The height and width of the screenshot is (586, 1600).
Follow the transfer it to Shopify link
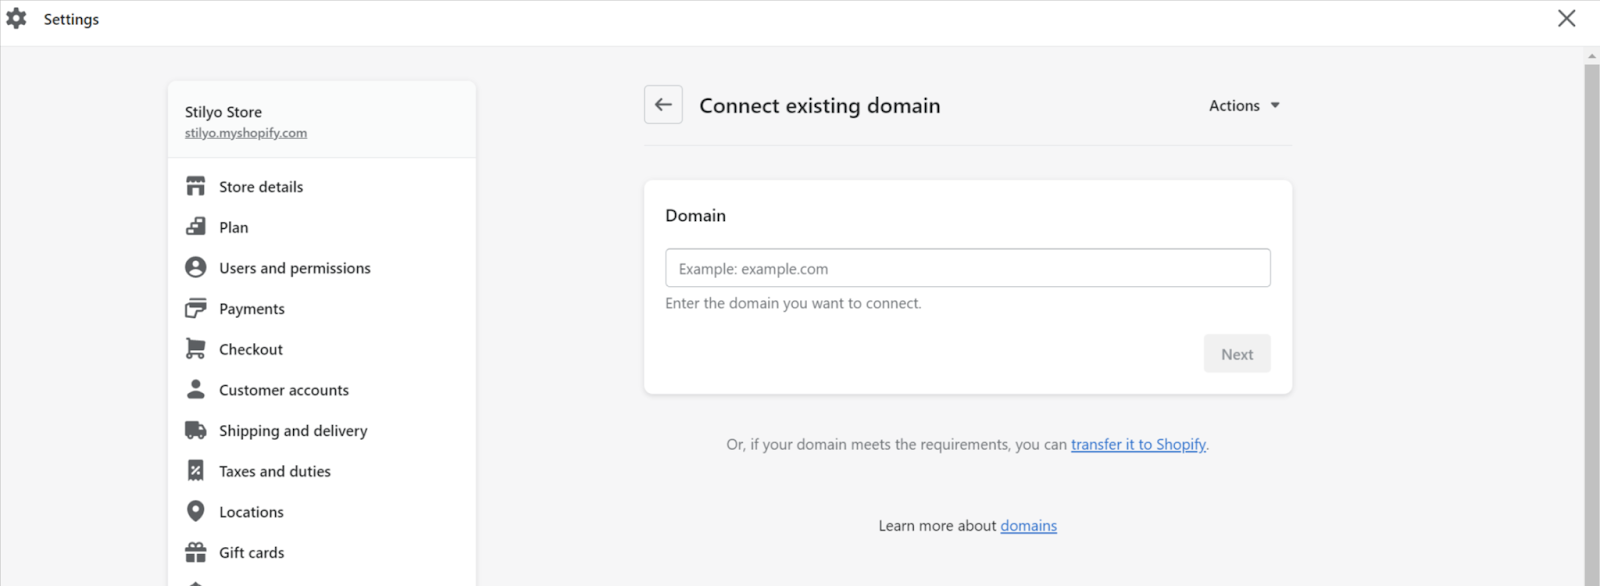[x=1138, y=444]
